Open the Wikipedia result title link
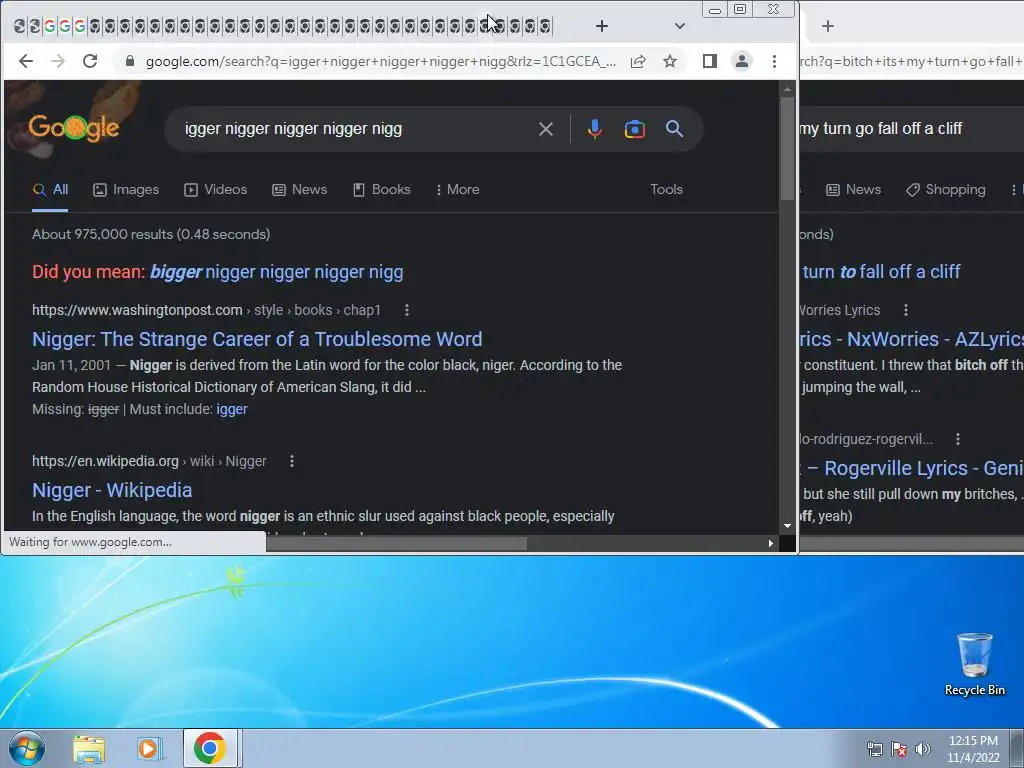 click(x=112, y=490)
